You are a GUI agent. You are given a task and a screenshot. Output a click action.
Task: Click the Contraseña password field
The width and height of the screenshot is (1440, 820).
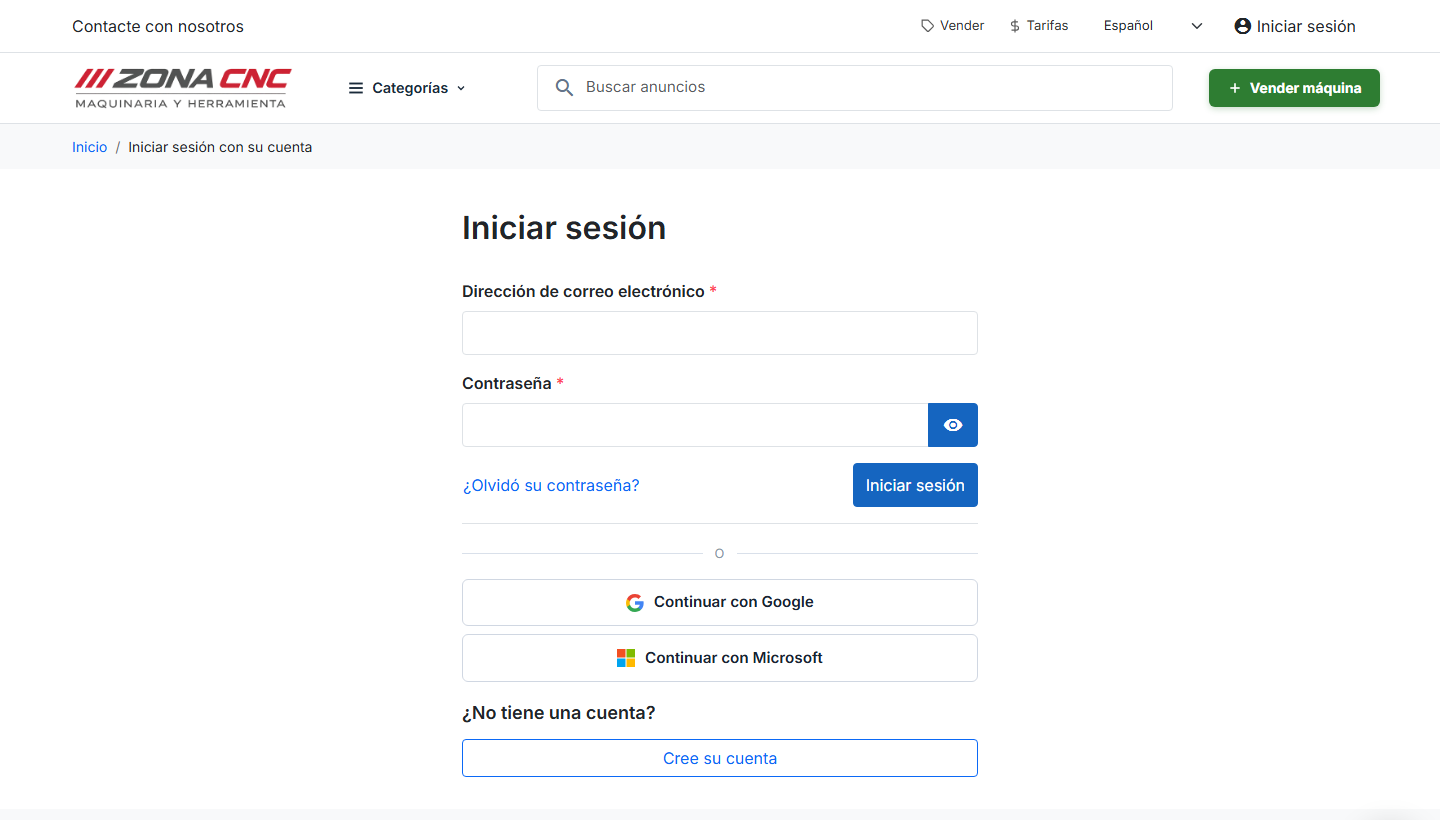695,425
